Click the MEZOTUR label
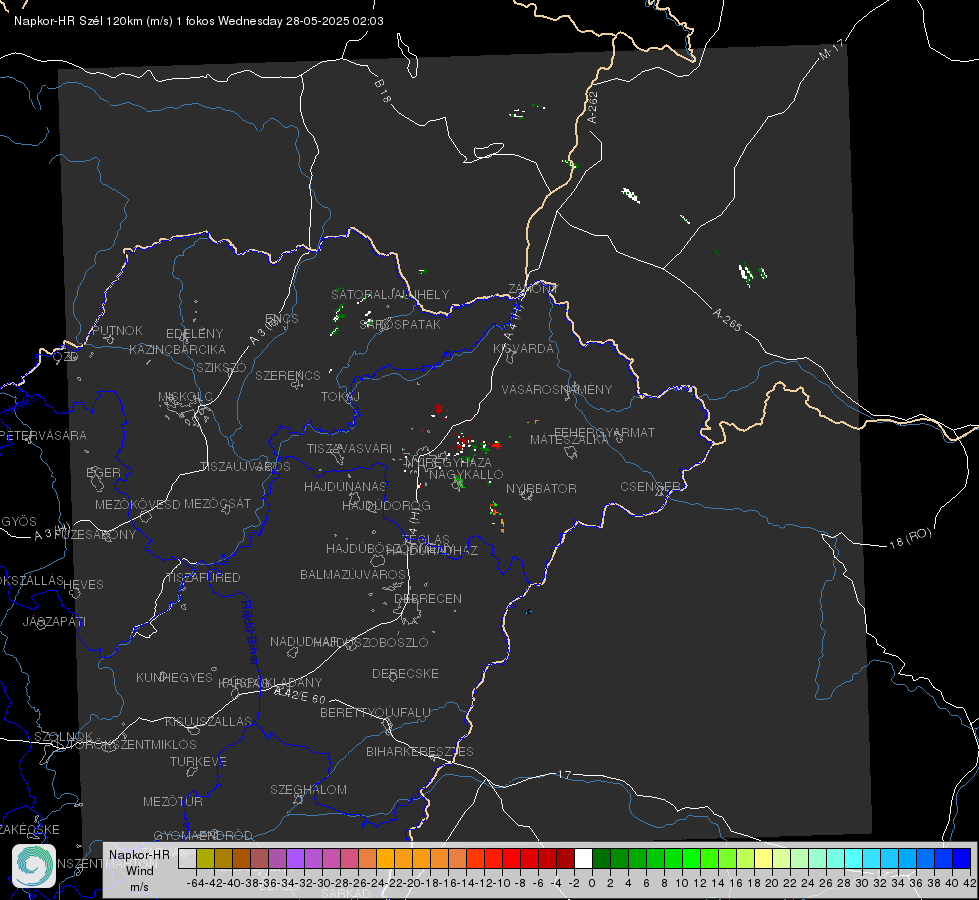This screenshot has width=979, height=900. click(173, 801)
